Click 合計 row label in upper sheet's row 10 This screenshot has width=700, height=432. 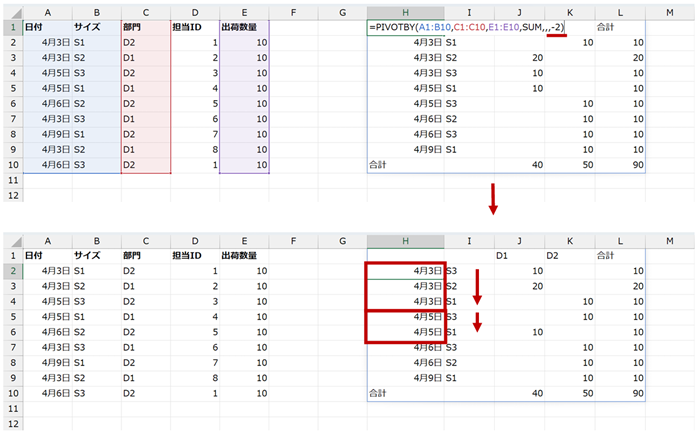coord(405,165)
